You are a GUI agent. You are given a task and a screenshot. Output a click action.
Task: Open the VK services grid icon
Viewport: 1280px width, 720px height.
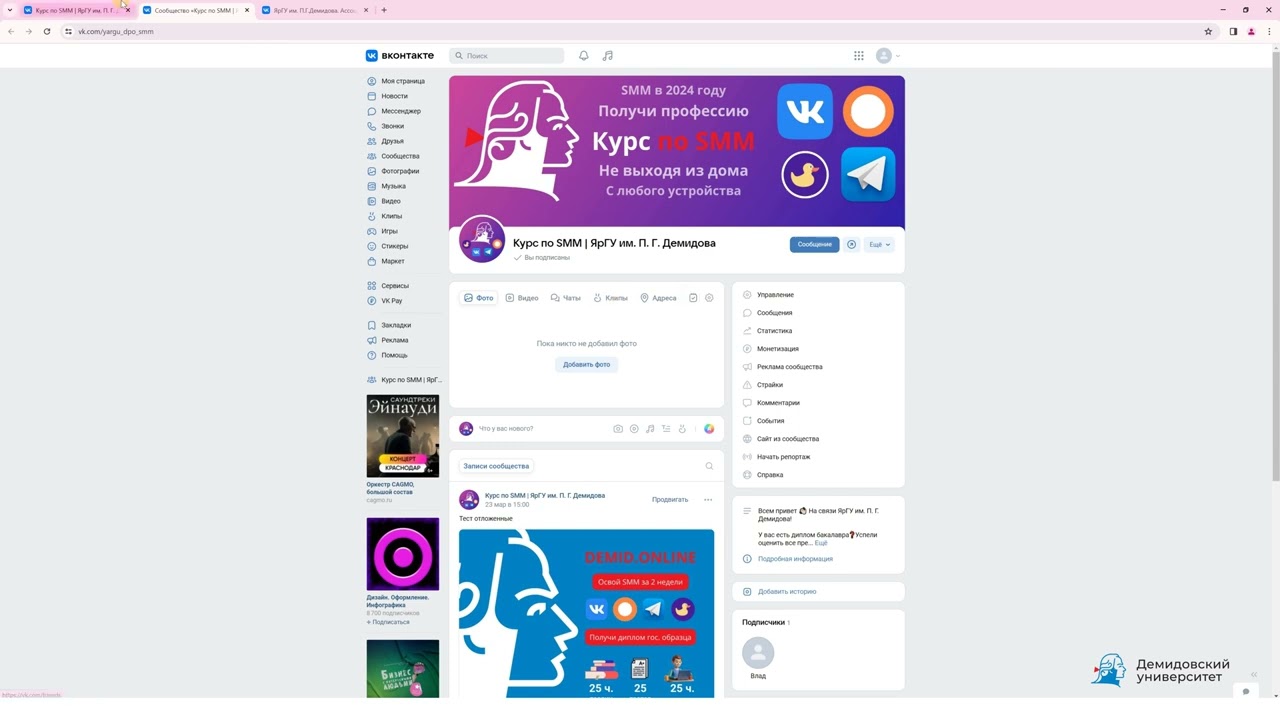[x=859, y=56]
